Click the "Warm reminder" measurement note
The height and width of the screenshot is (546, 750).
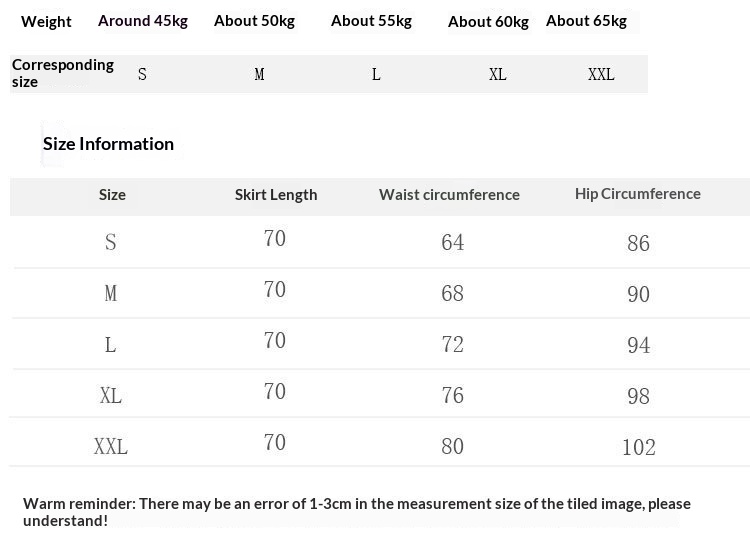357,512
